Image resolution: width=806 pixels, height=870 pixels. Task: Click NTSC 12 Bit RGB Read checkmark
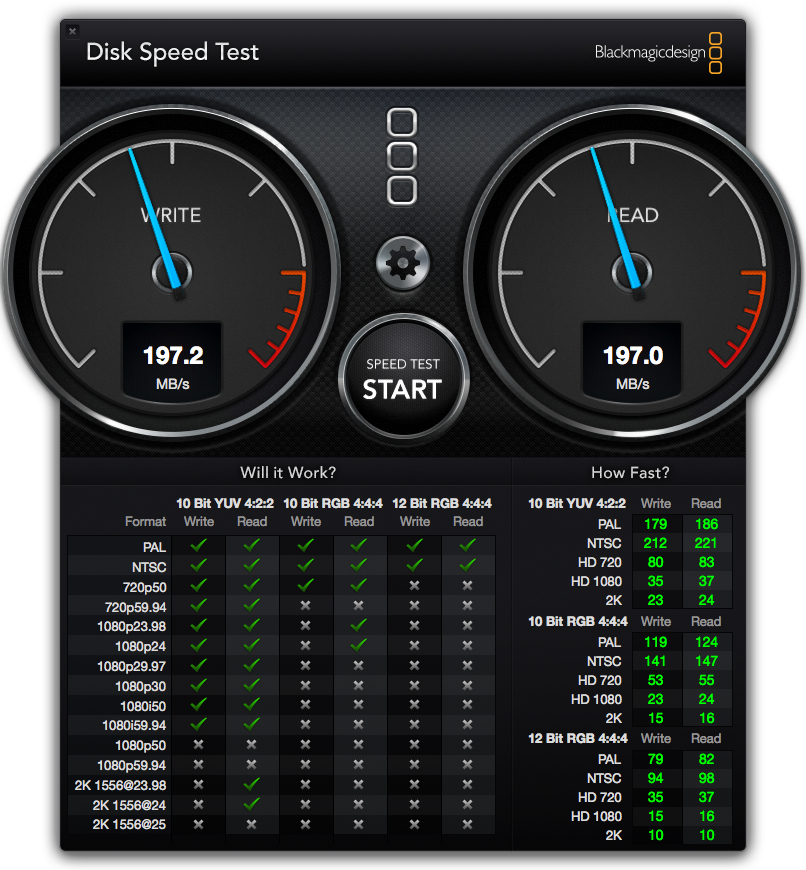467,565
